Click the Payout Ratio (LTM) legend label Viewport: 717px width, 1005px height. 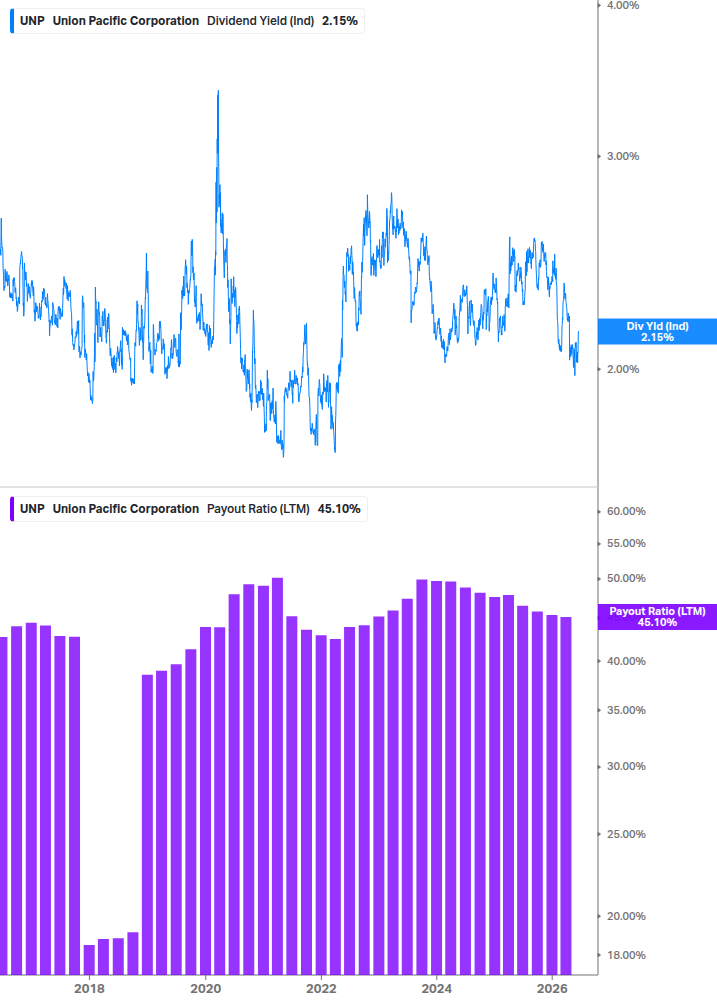click(x=258, y=509)
